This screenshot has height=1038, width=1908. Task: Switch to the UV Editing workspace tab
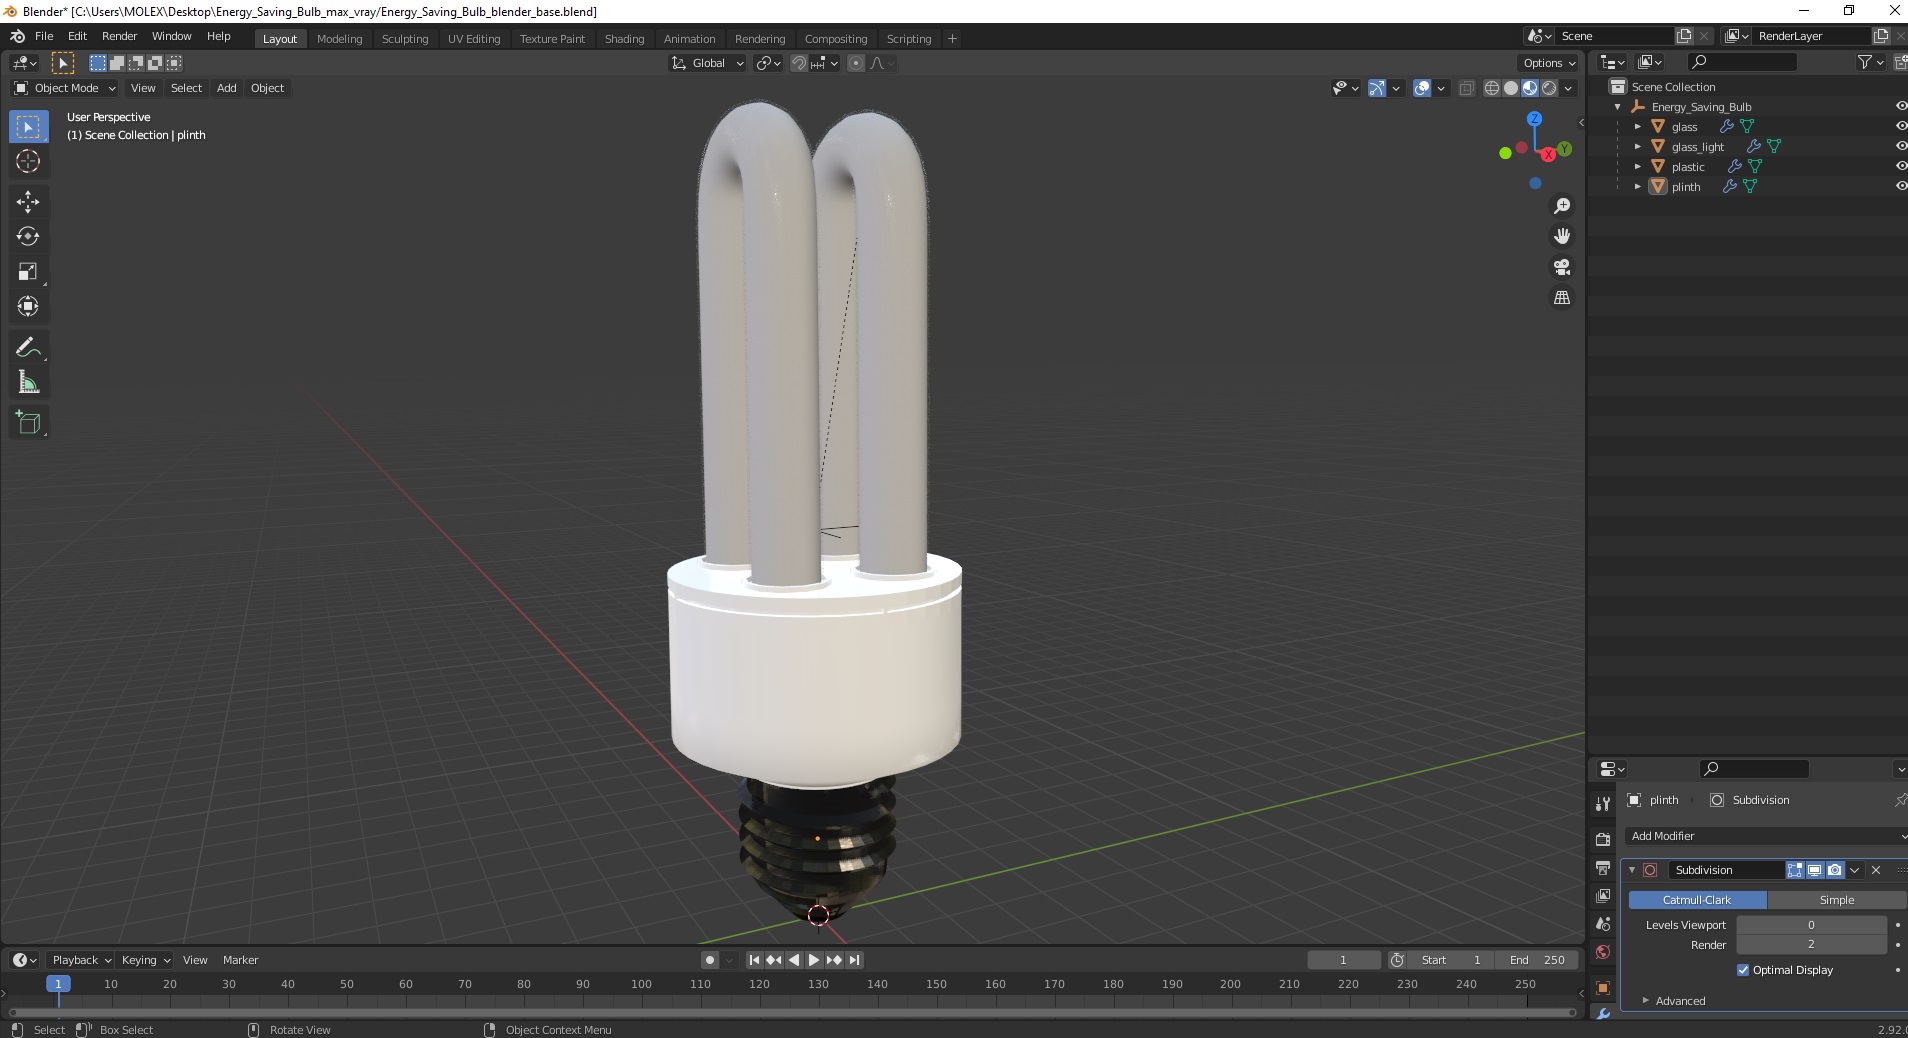(474, 39)
